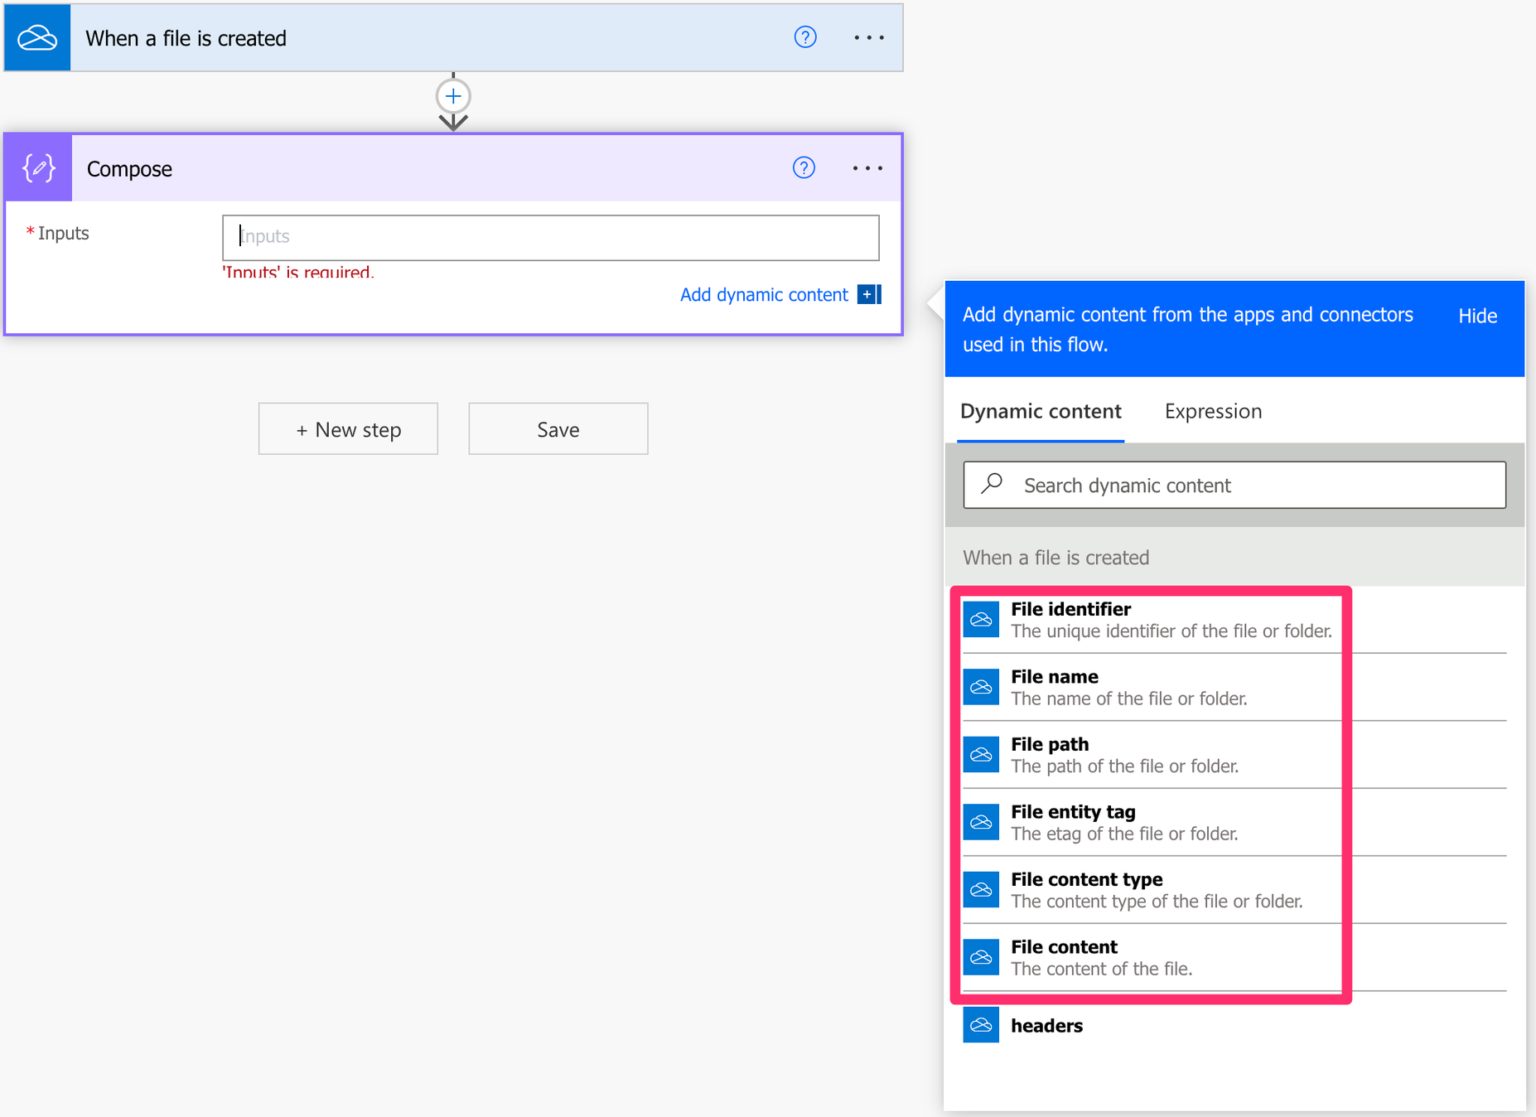Click the OneDrive icon beside File entity tag

981,821
